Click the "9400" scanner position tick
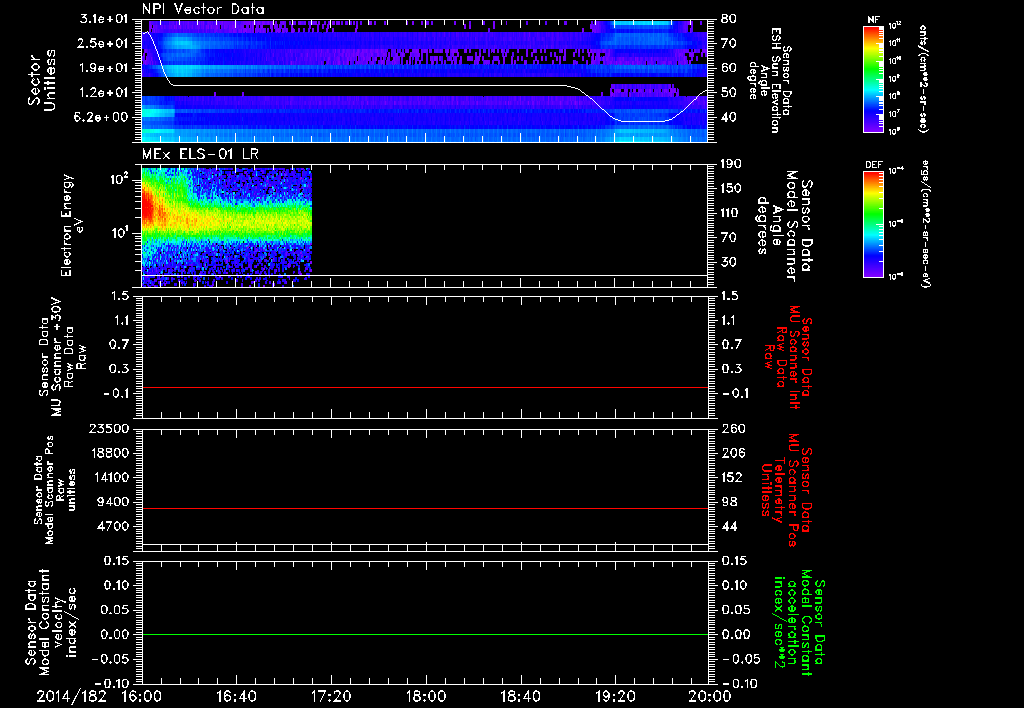Viewport: 1024px width, 708px height. [113, 502]
